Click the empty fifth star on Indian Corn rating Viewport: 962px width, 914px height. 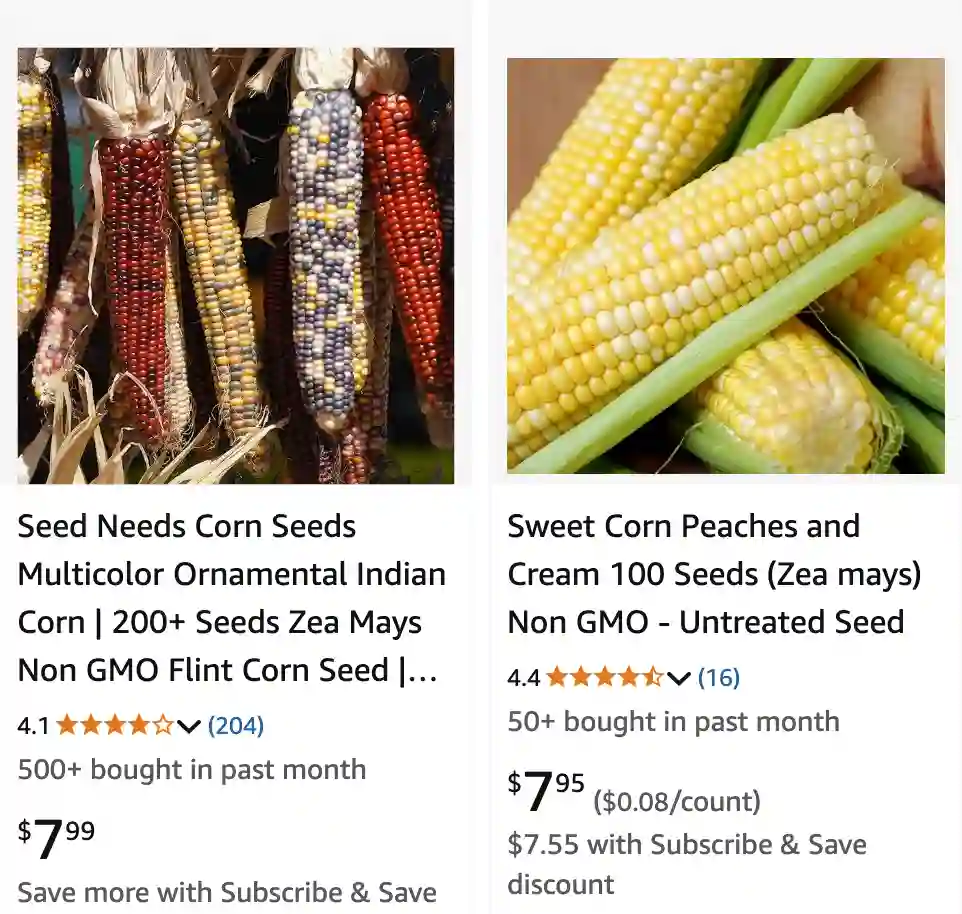pyautogui.click(x=163, y=725)
